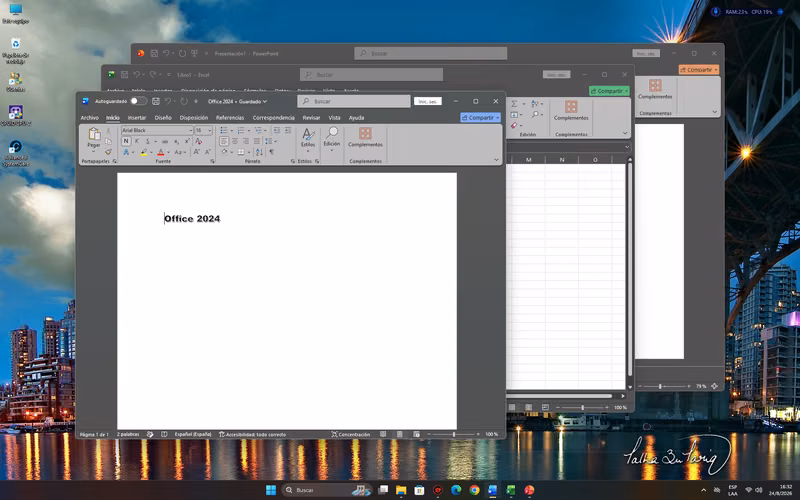This screenshot has width=800, height=500.
Task: Click the bullet list icon in Word
Action: point(223,131)
